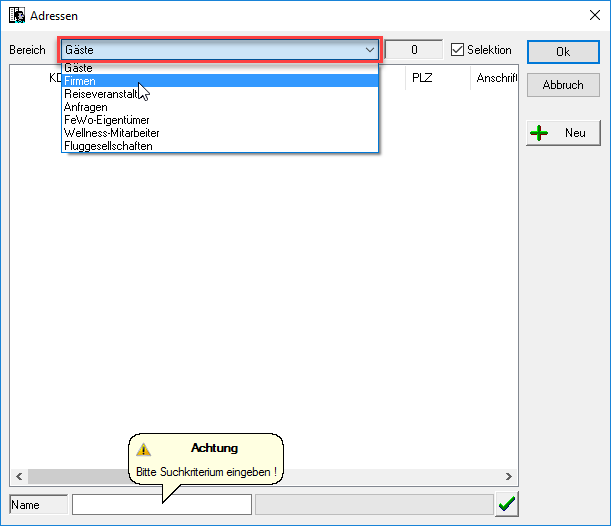
Task: Select FeWo-Eigentümer in the list
Action: pyautogui.click(x=220, y=120)
